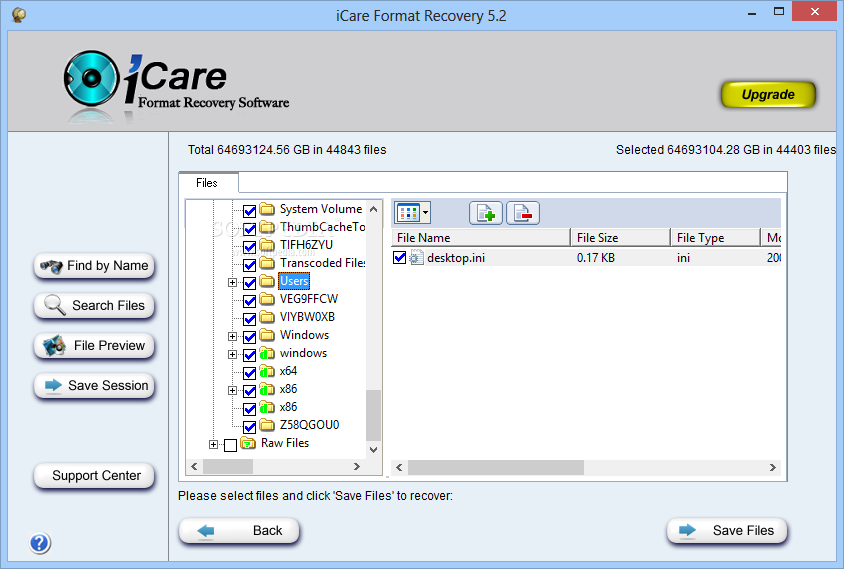844x569 pixels.
Task: Click the iCare disc logo
Action: (91, 78)
